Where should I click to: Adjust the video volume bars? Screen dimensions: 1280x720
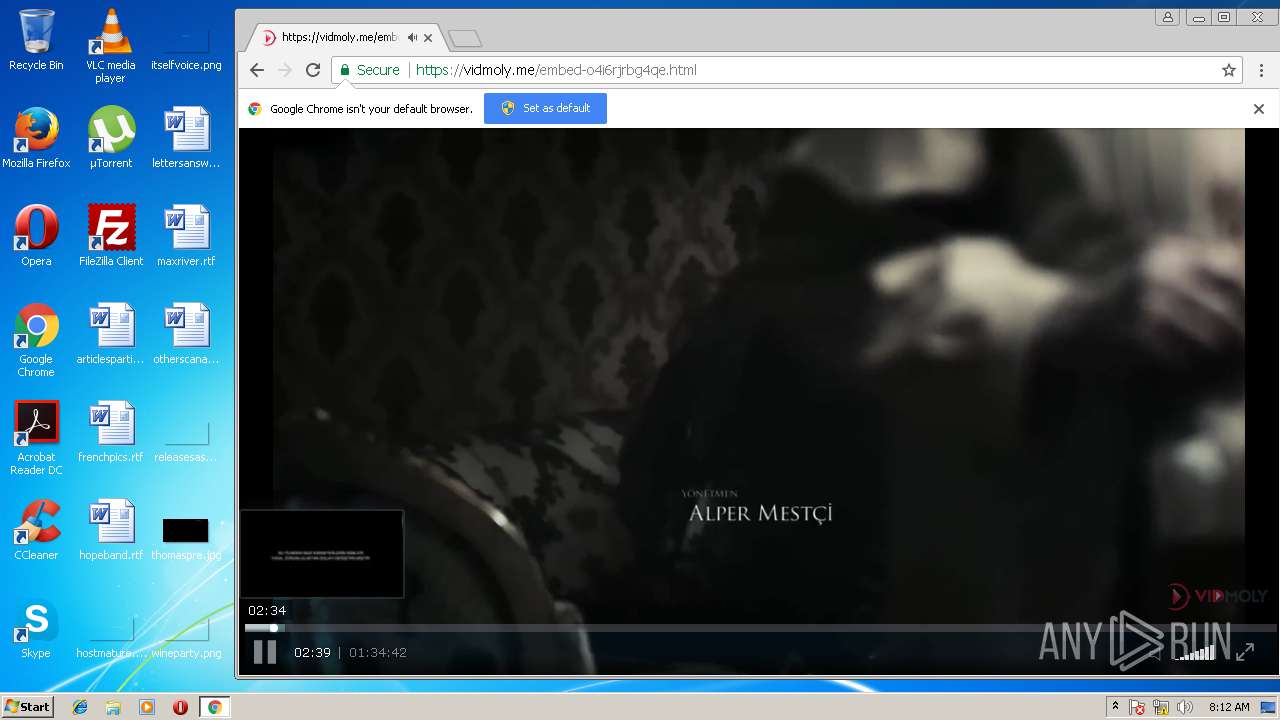pos(1195,652)
